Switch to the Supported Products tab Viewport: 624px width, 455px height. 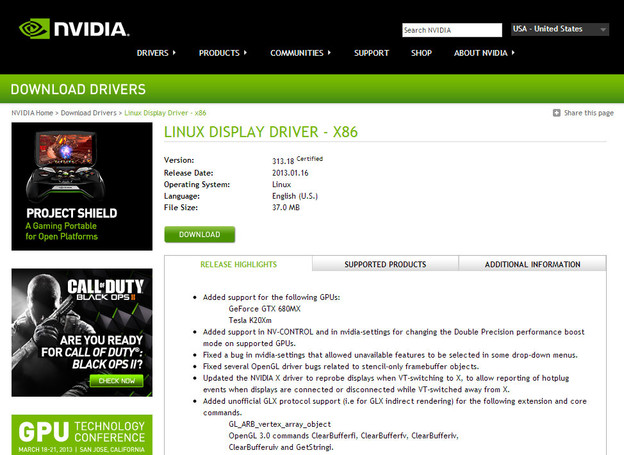pyautogui.click(x=385, y=264)
